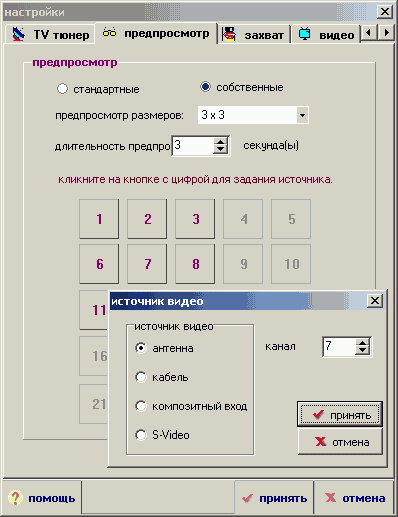Switch to the предпросмотр tab
The image size is (398, 517).
pyautogui.click(x=156, y=33)
